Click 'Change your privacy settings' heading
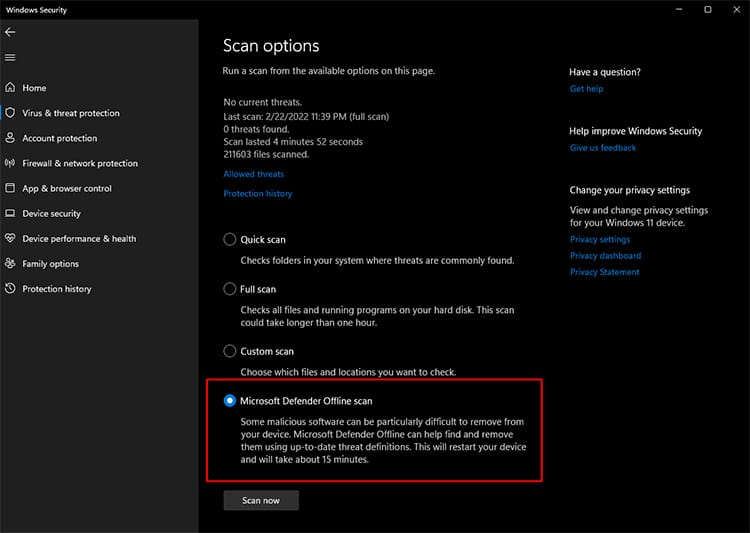 (x=629, y=190)
